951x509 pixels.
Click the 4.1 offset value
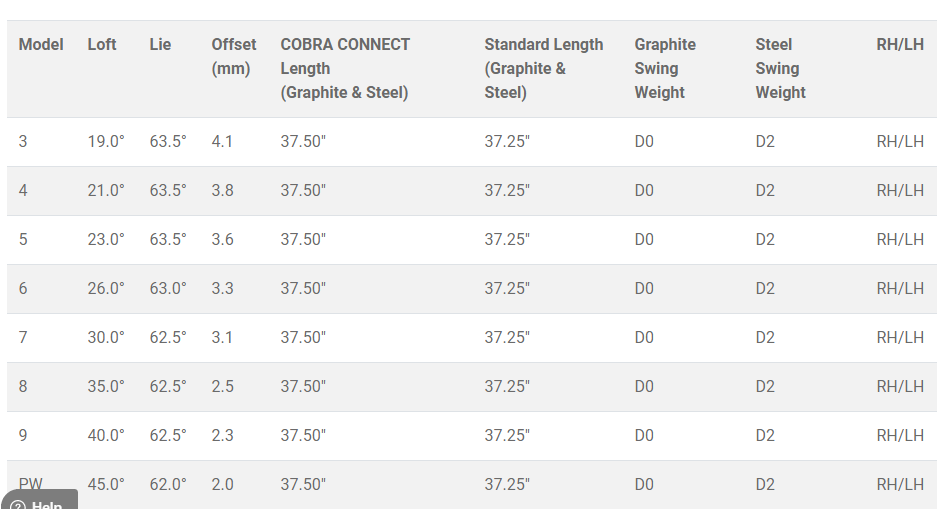[222, 142]
